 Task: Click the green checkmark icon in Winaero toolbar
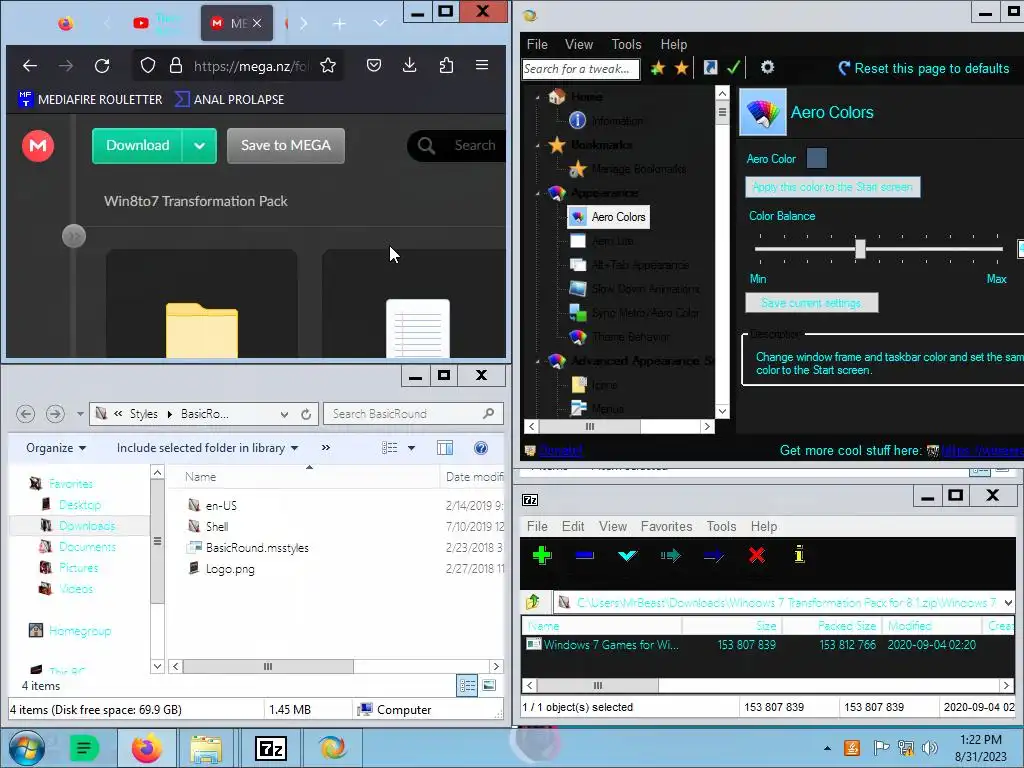[x=733, y=67]
